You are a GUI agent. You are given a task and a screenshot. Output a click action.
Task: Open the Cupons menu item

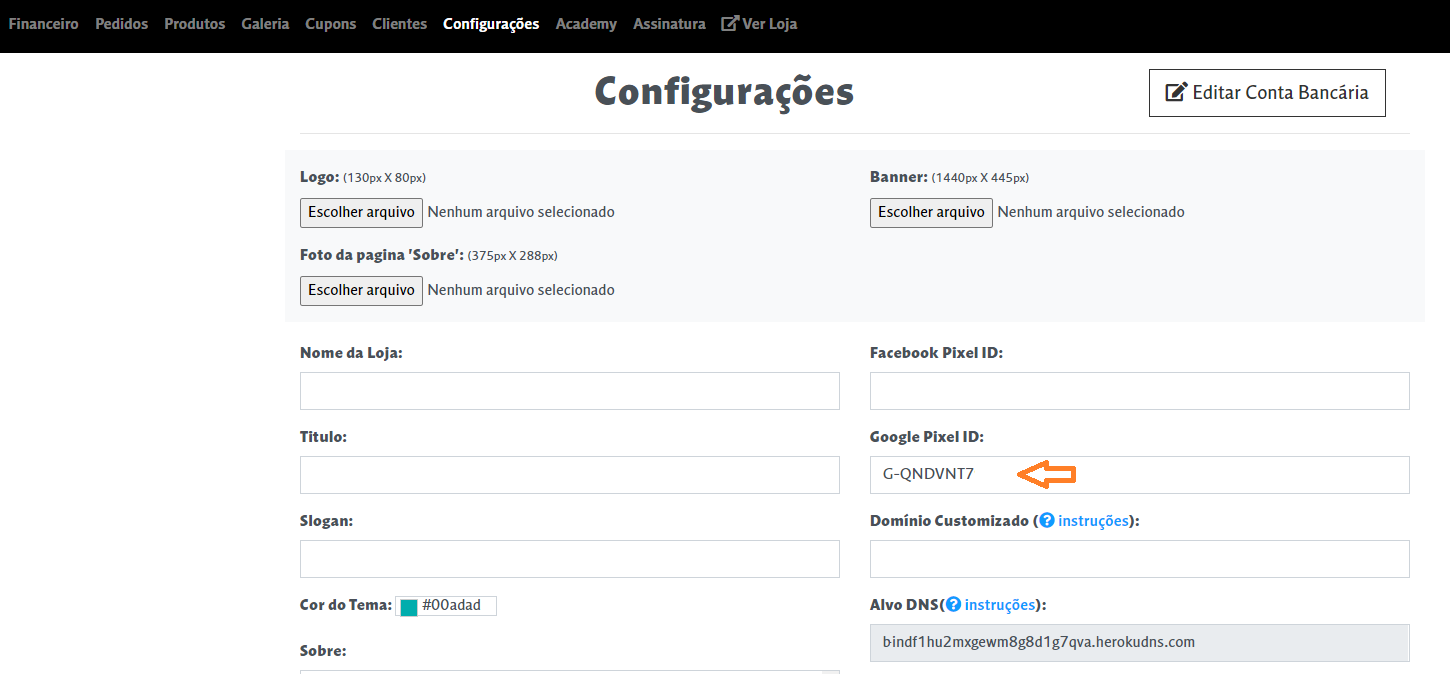pyautogui.click(x=331, y=23)
